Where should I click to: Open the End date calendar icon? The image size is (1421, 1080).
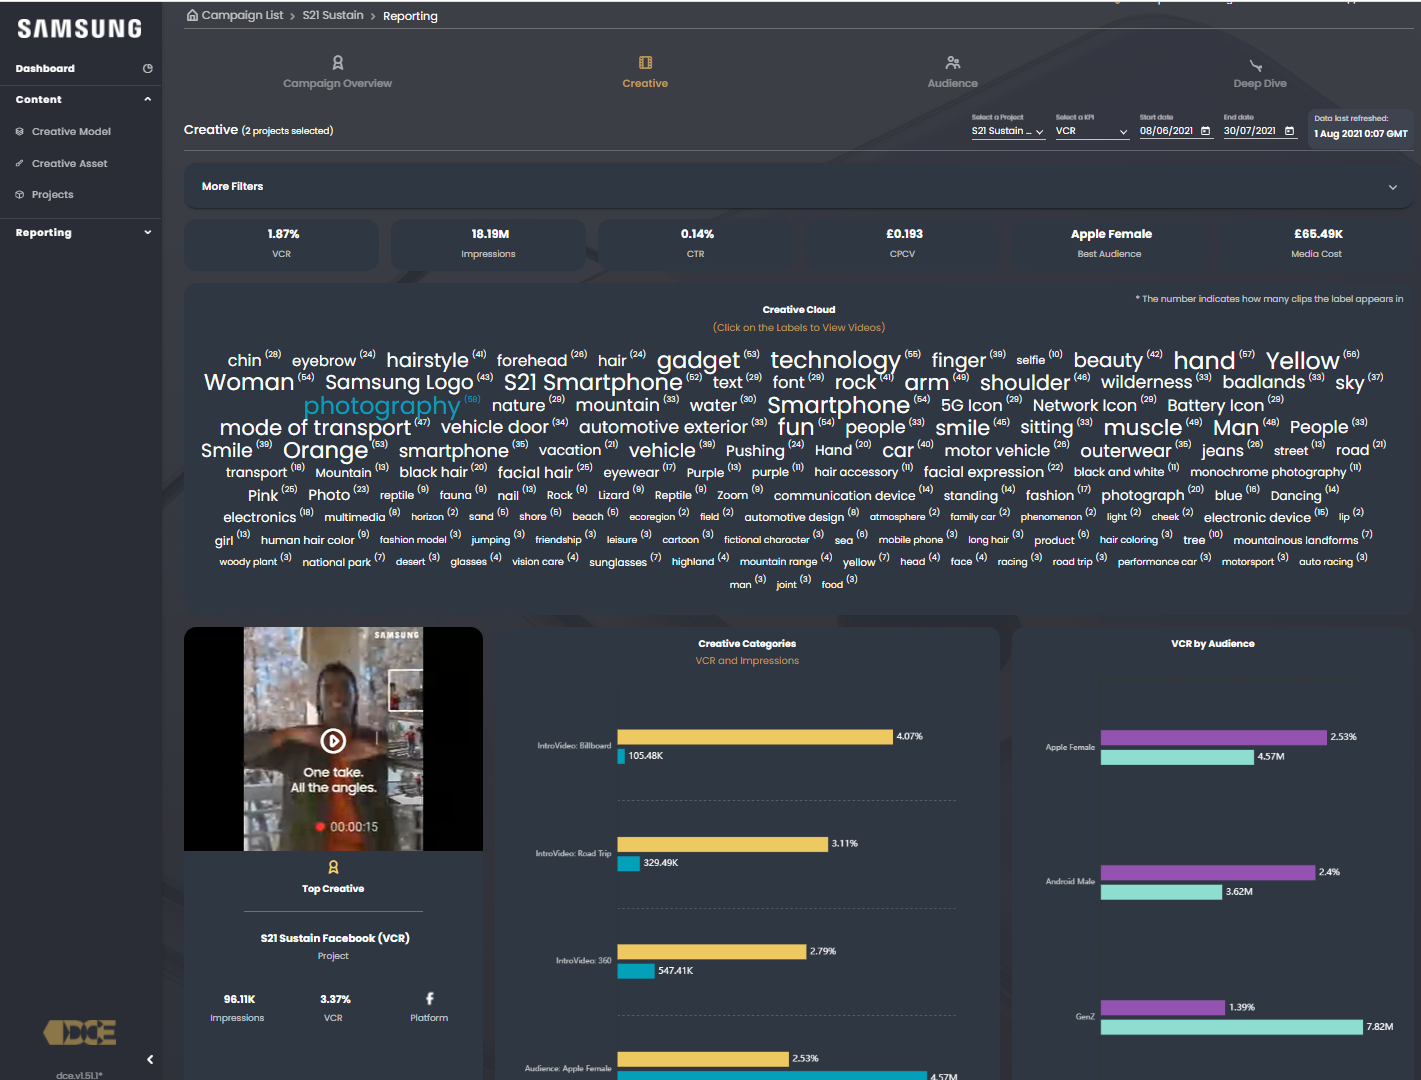click(x=1289, y=131)
